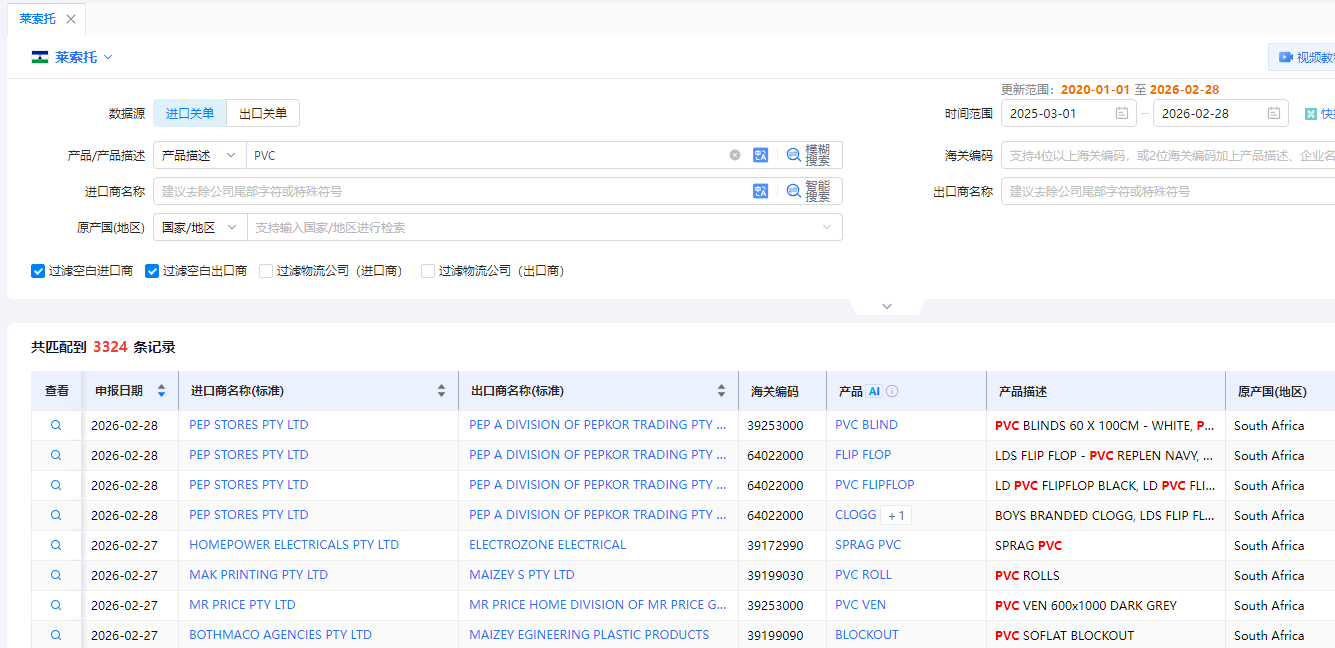Click the info icon next to the AI label
The height and width of the screenshot is (648, 1335).
(x=892, y=391)
